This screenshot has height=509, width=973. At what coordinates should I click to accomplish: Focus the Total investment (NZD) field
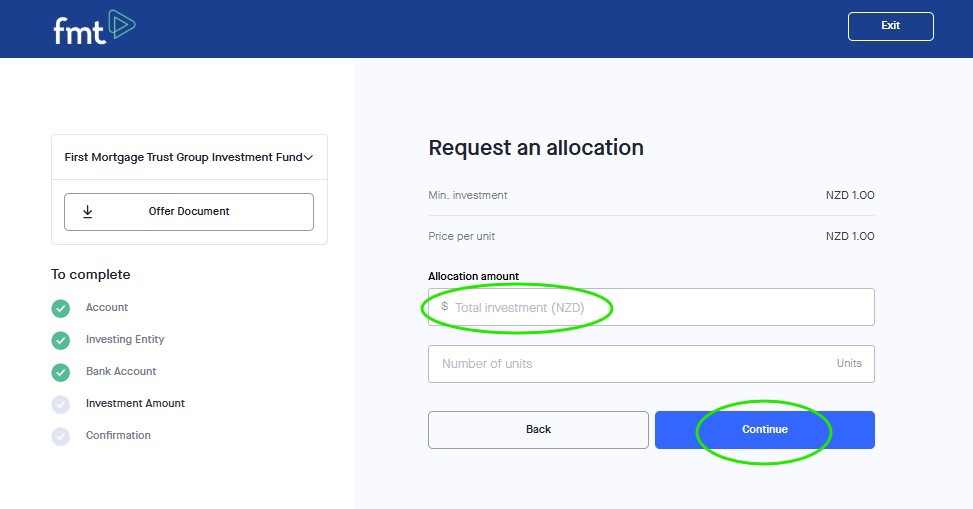click(650, 307)
